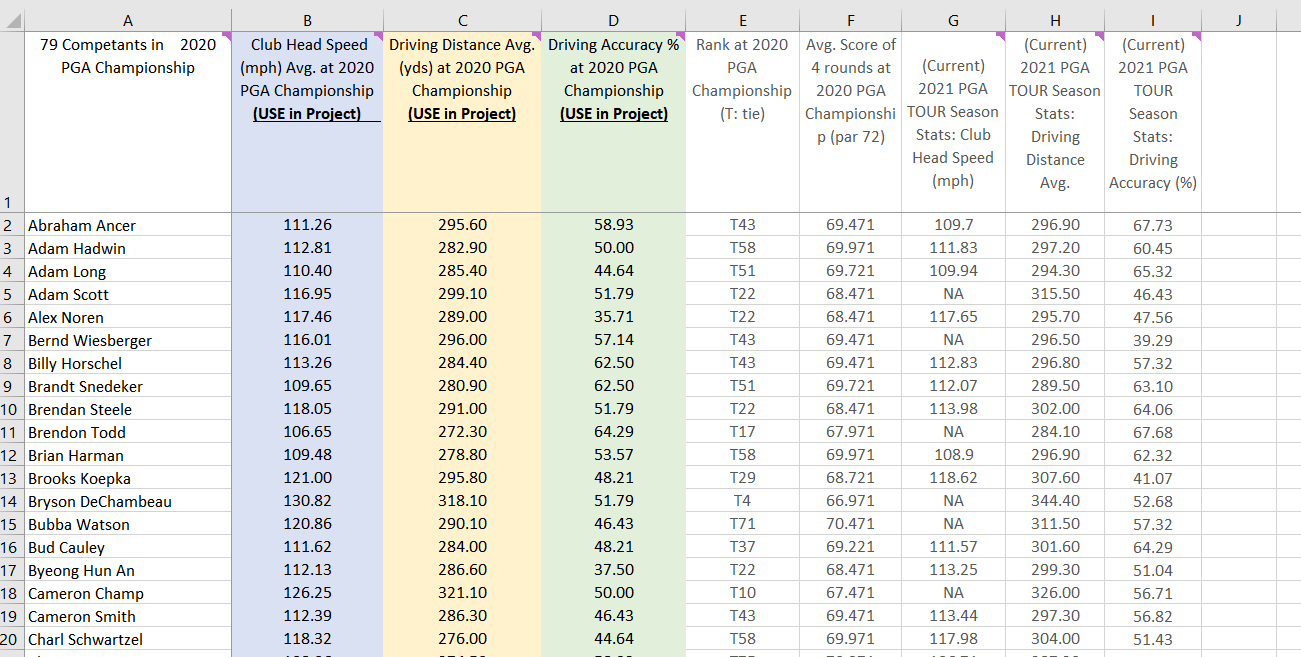The image size is (1301, 657).
Task: Click the Club Head Speed header cell
Action: click(x=307, y=122)
